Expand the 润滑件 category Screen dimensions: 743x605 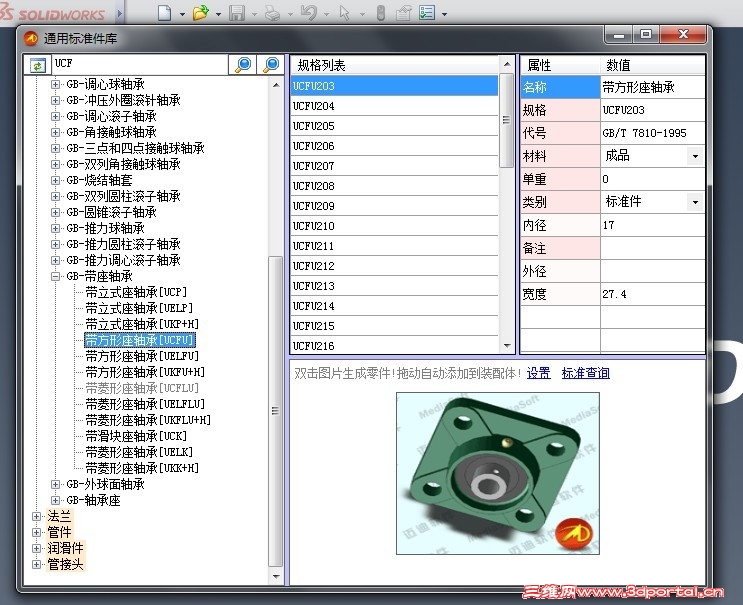click(36, 548)
